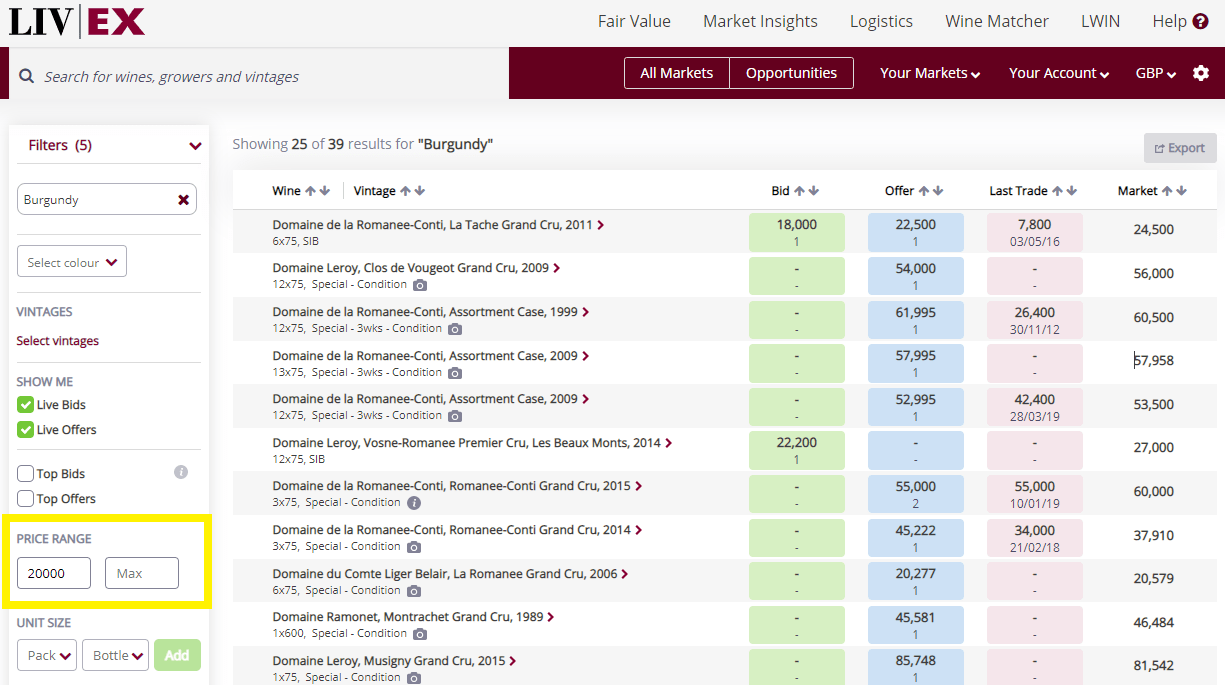Click info icon for Romanee-Conti Grand Cru 2015
This screenshot has width=1225, height=685.
point(414,503)
